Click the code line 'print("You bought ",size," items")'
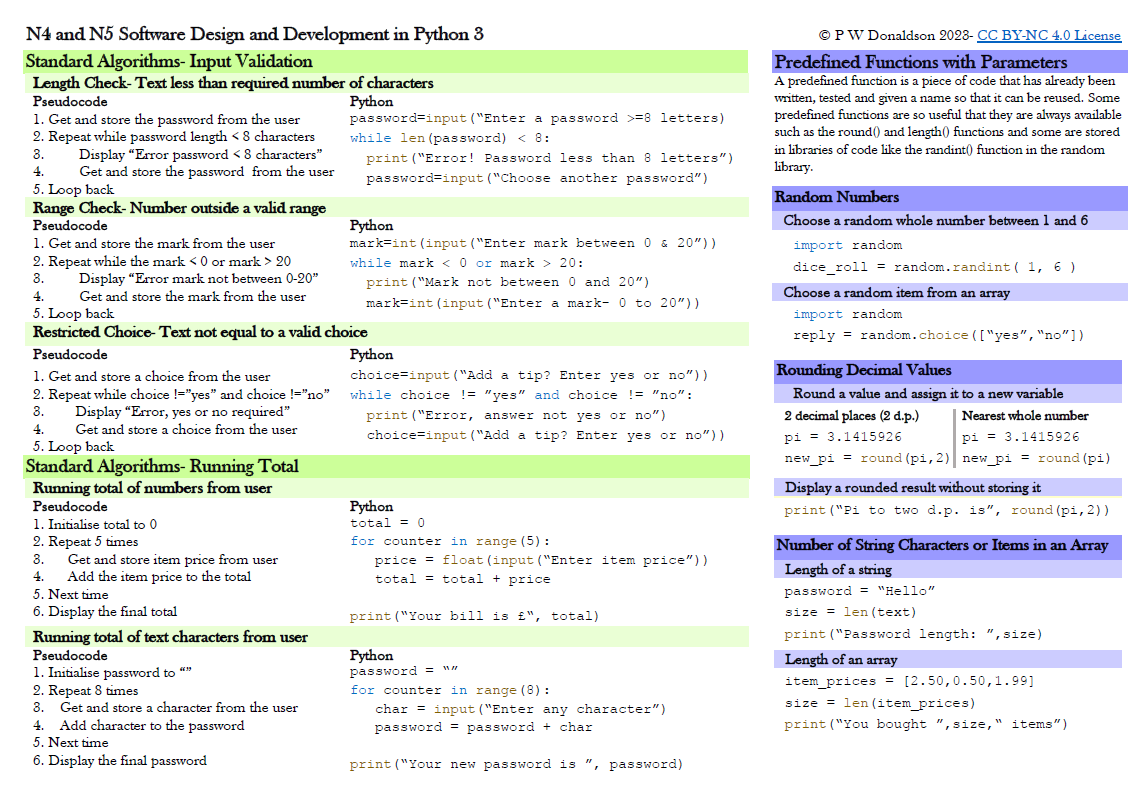The width and height of the screenshot is (1146, 795). (x=926, y=724)
